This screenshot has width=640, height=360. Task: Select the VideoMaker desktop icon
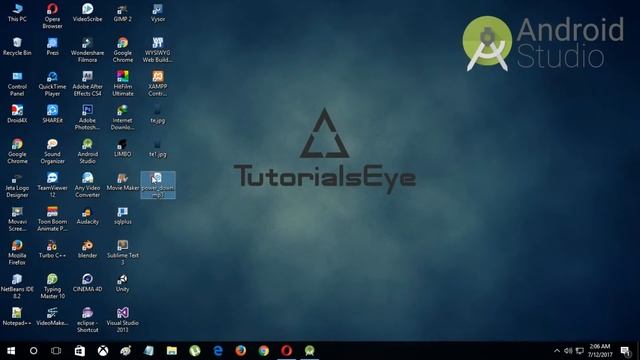click(52, 317)
